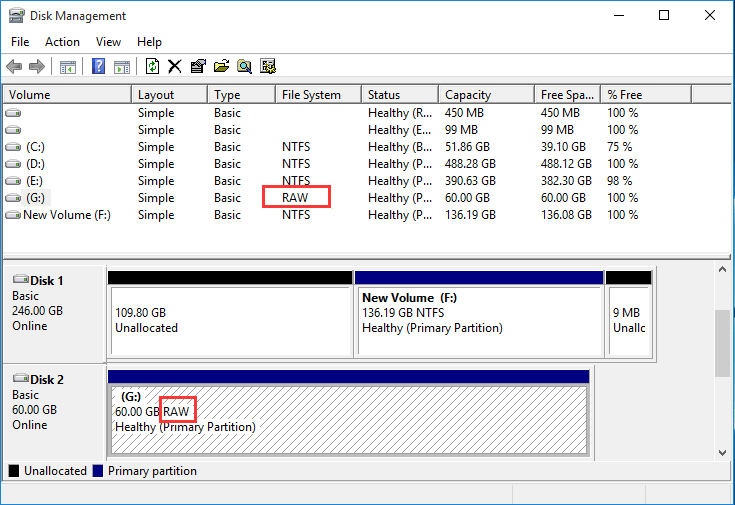
Task: Click the down arrow of the vertical scrollbar
Action: (724, 453)
